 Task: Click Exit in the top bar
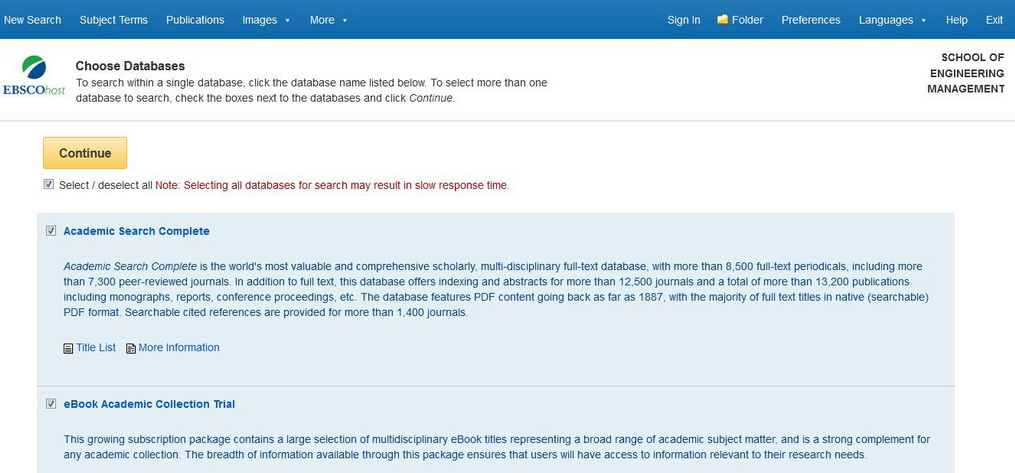pyautogui.click(x=994, y=20)
